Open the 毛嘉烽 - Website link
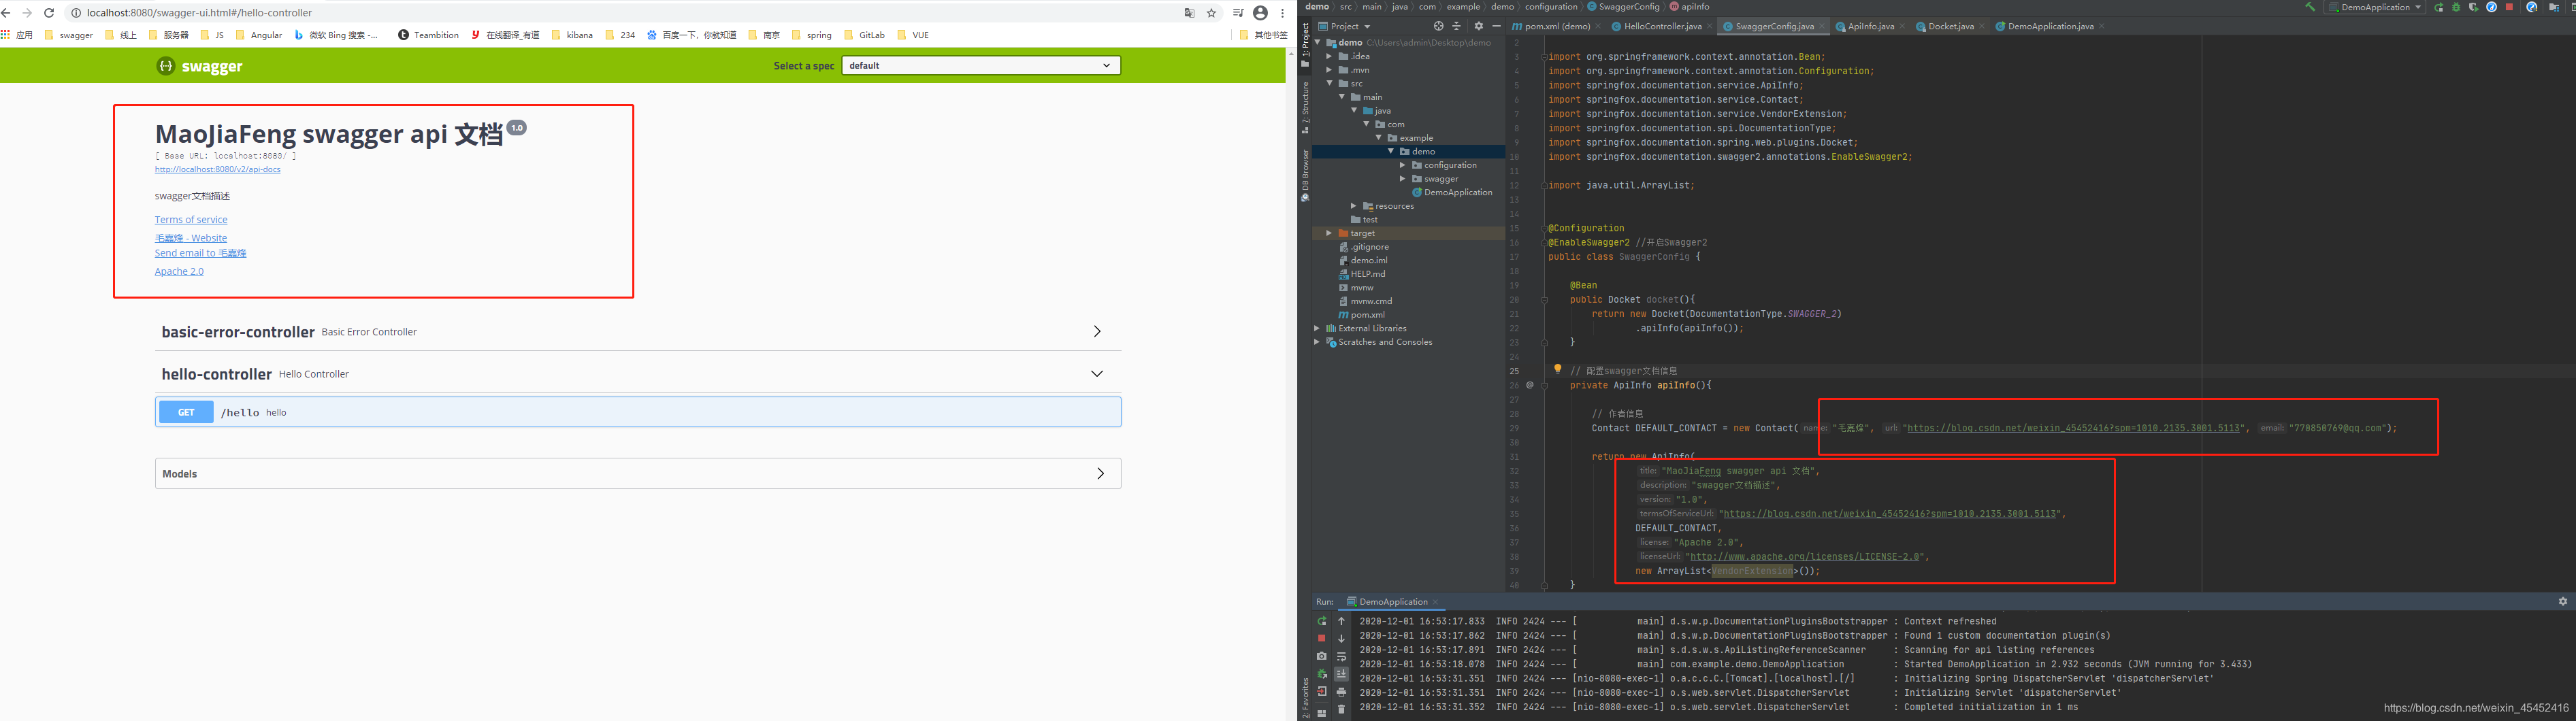 [191, 238]
